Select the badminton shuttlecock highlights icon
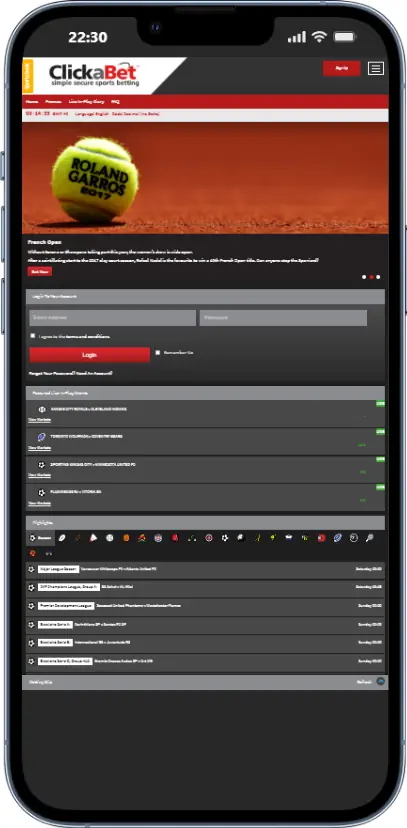The height and width of the screenshot is (828, 407). (x=93, y=538)
